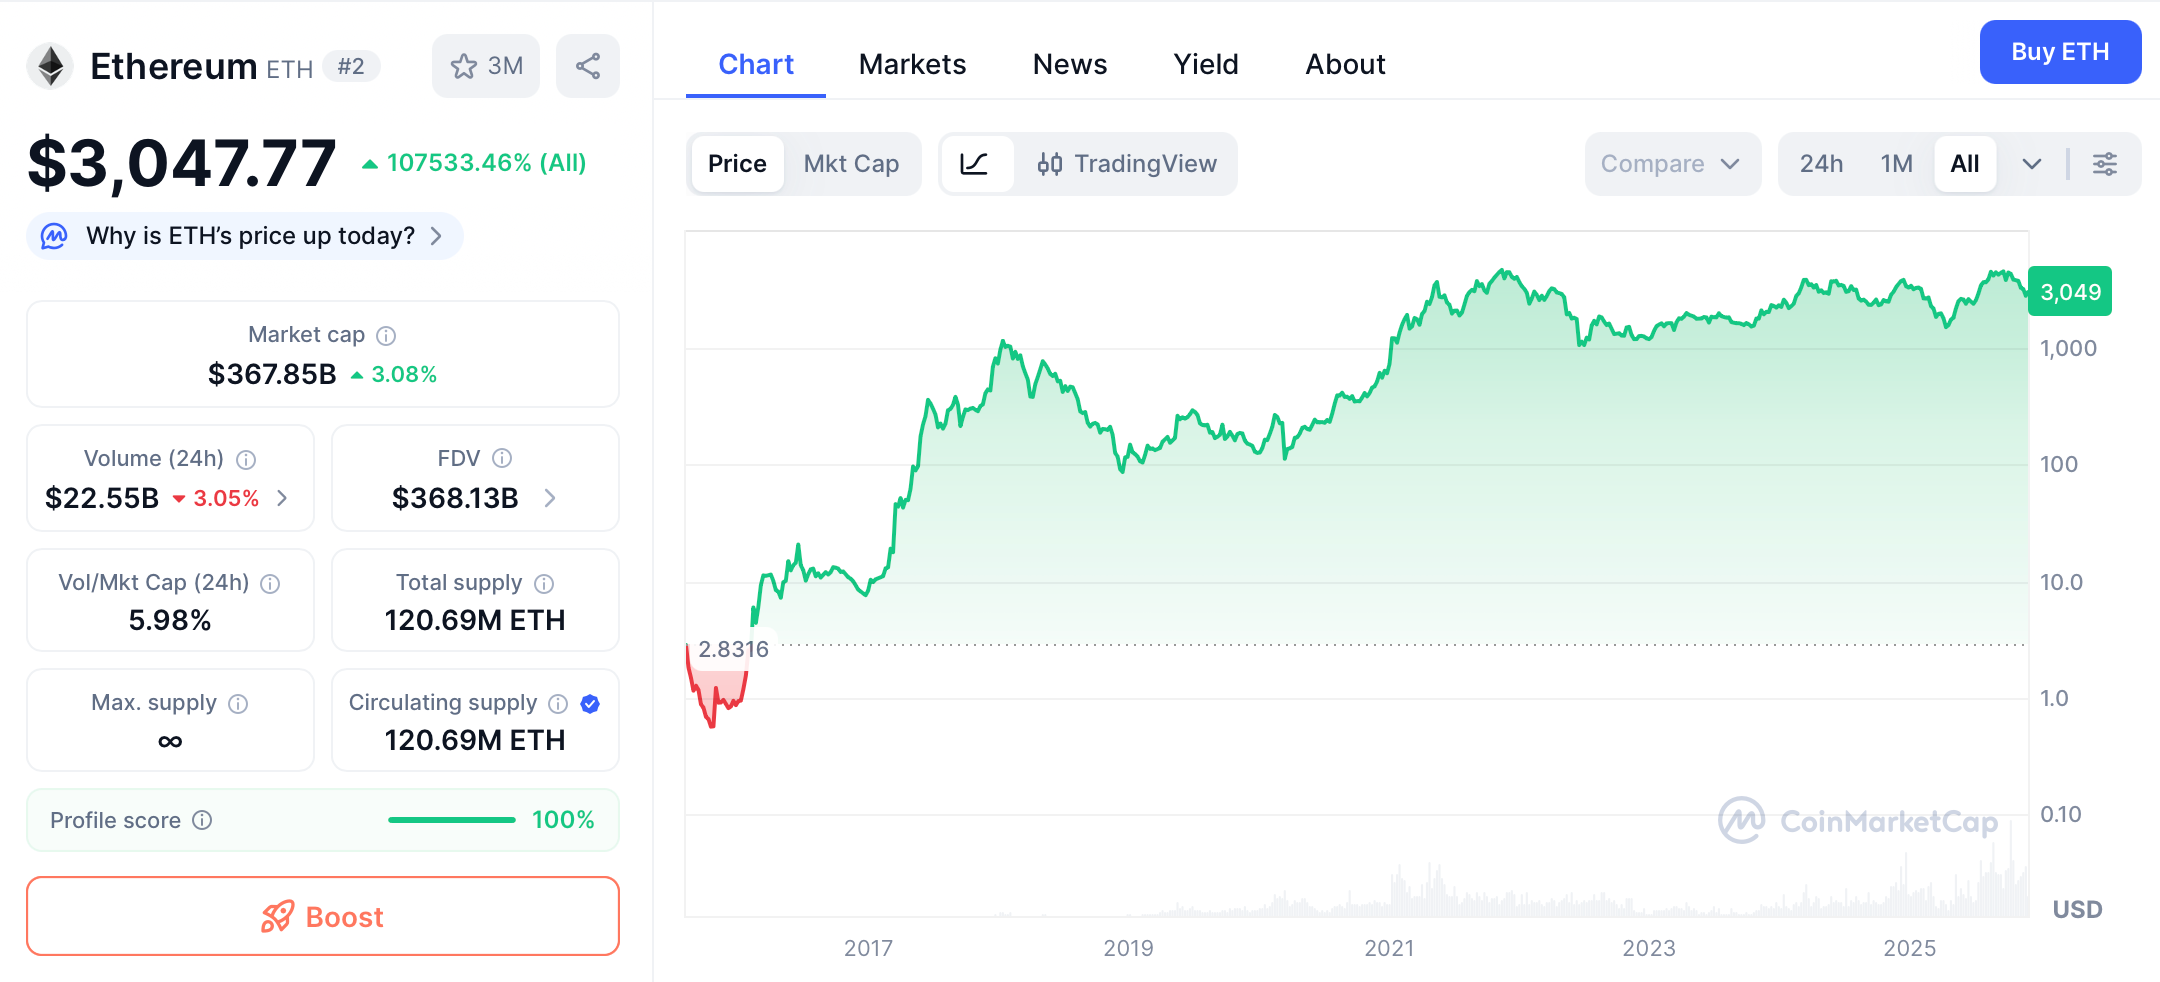Click the share icon button
2160x982 pixels.
(x=588, y=66)
